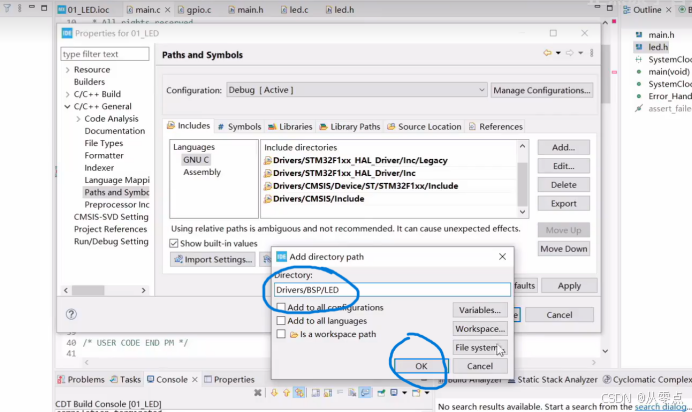Image resolution: width=692 pixels, height=412 pixels.
Task: Close the Add directory path dialog with X
Action: [x=502, y=257]
